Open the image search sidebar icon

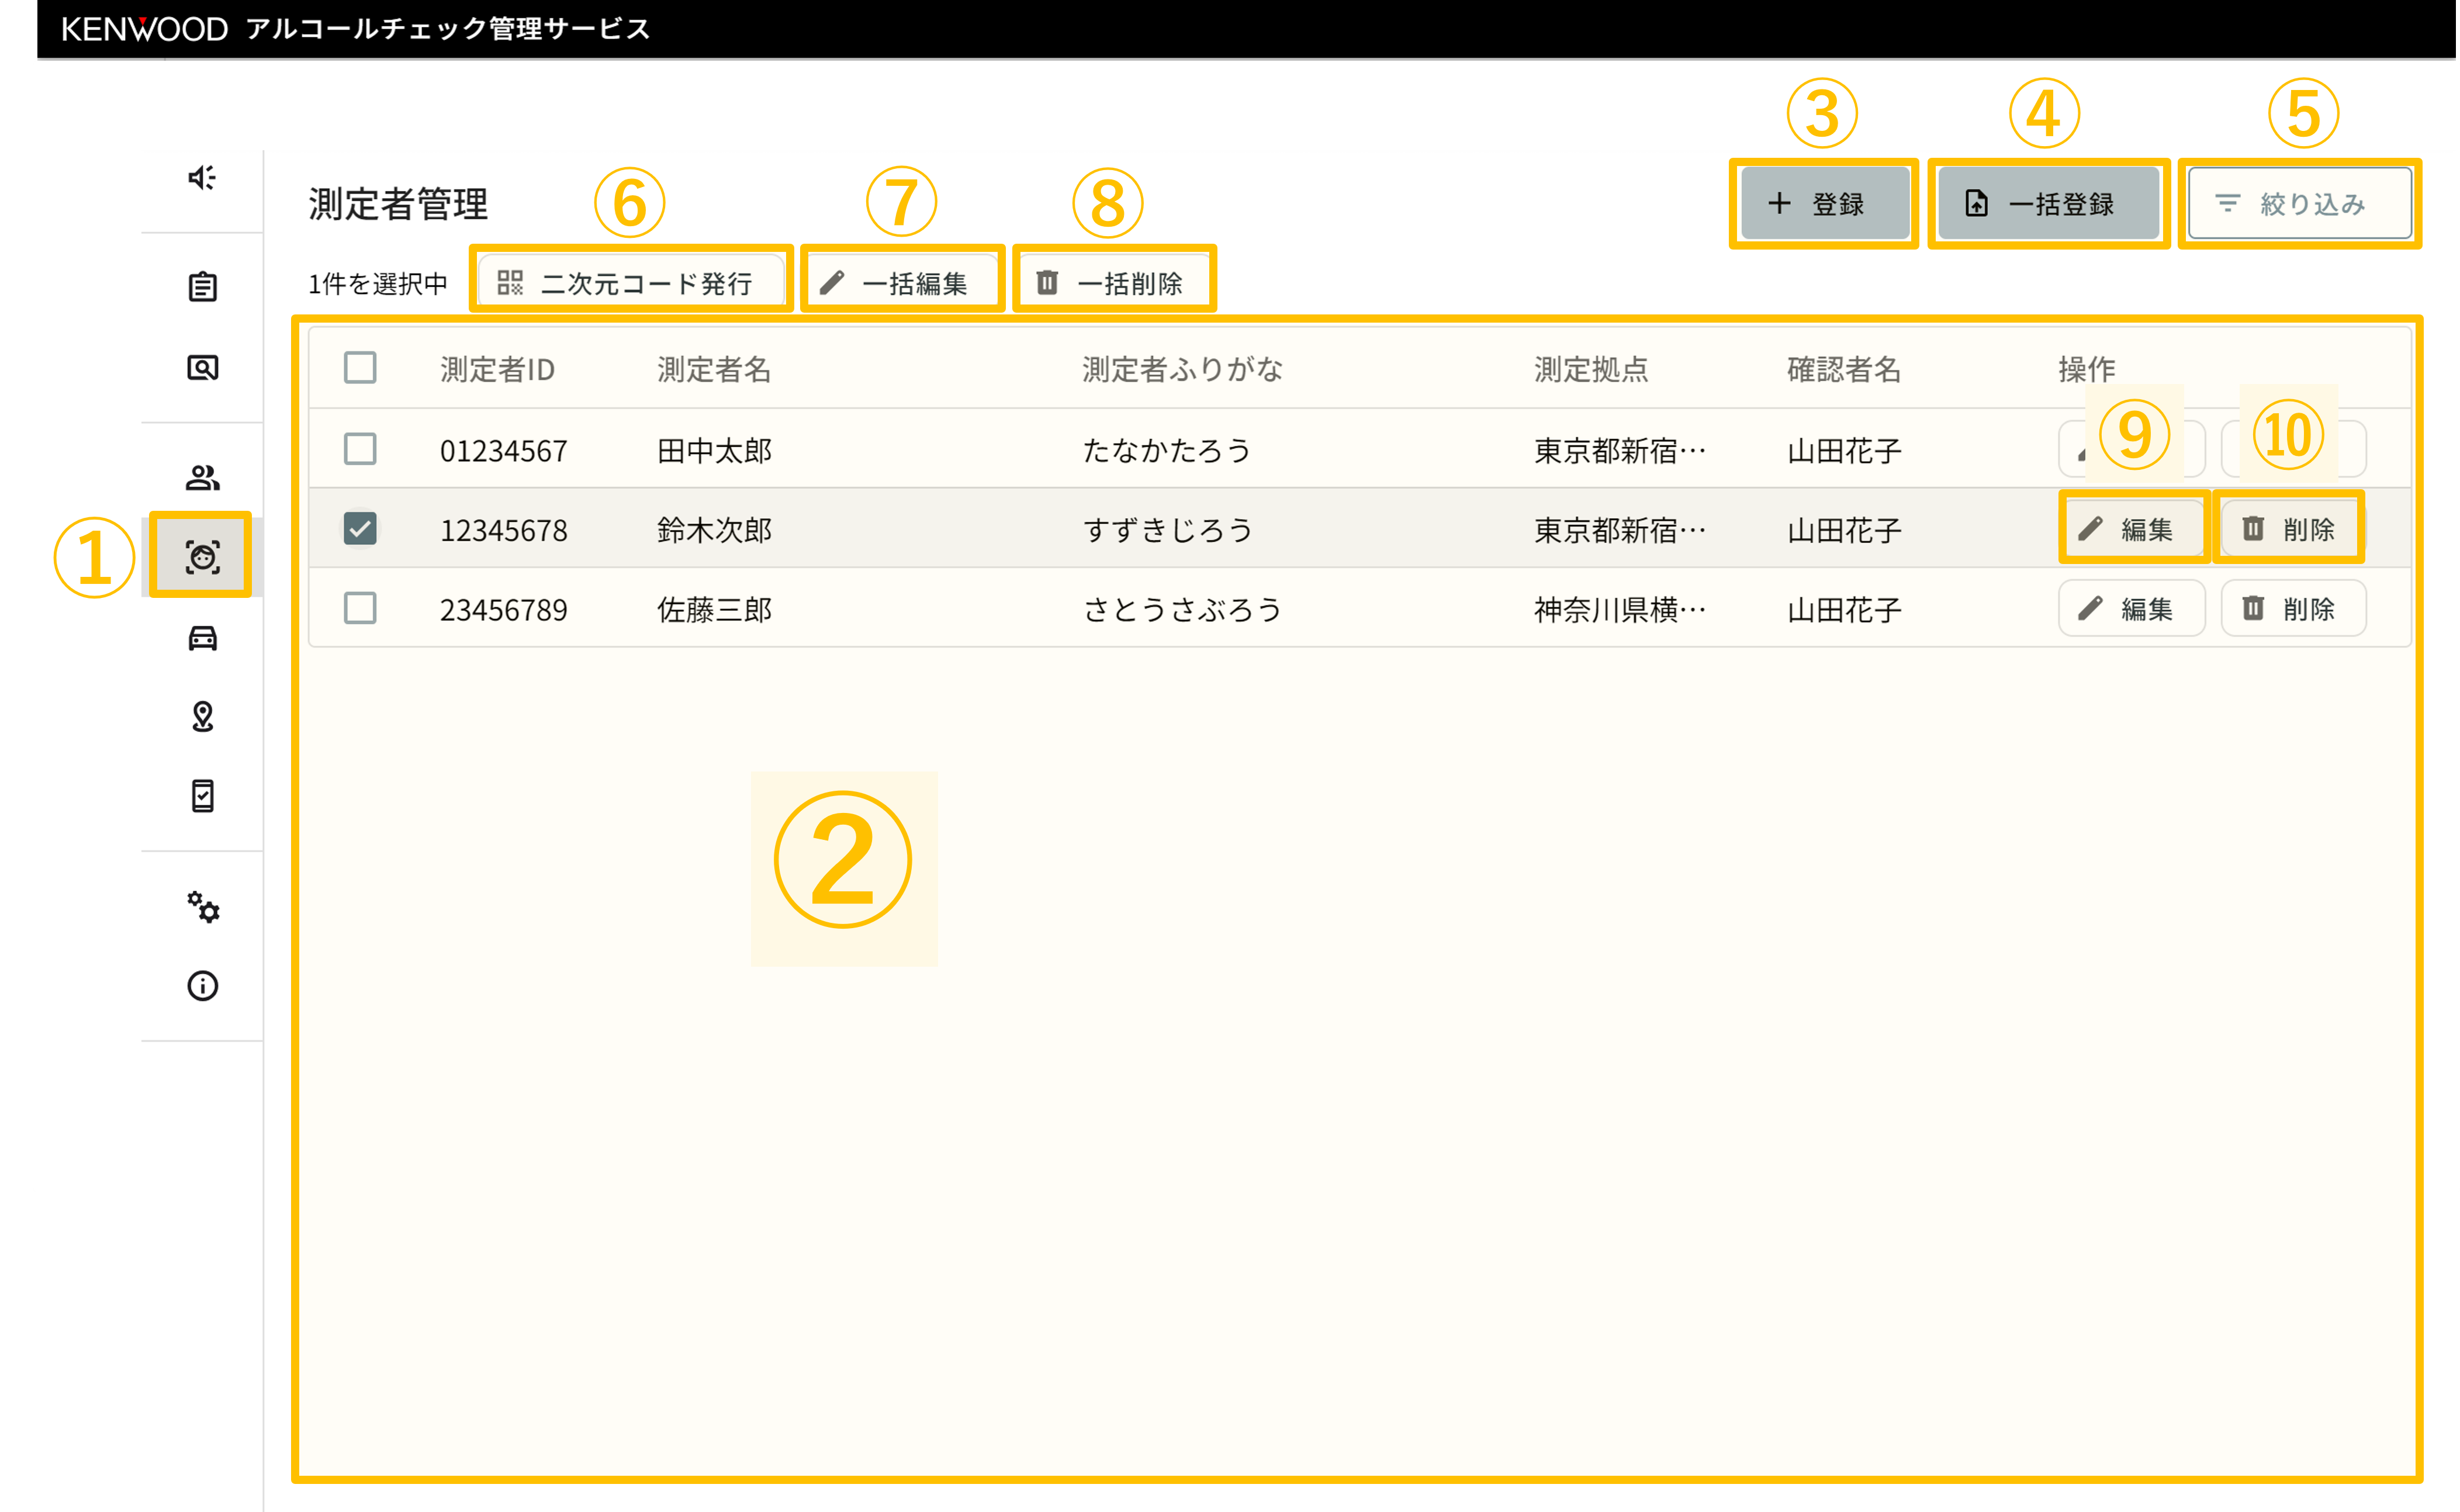202,368
